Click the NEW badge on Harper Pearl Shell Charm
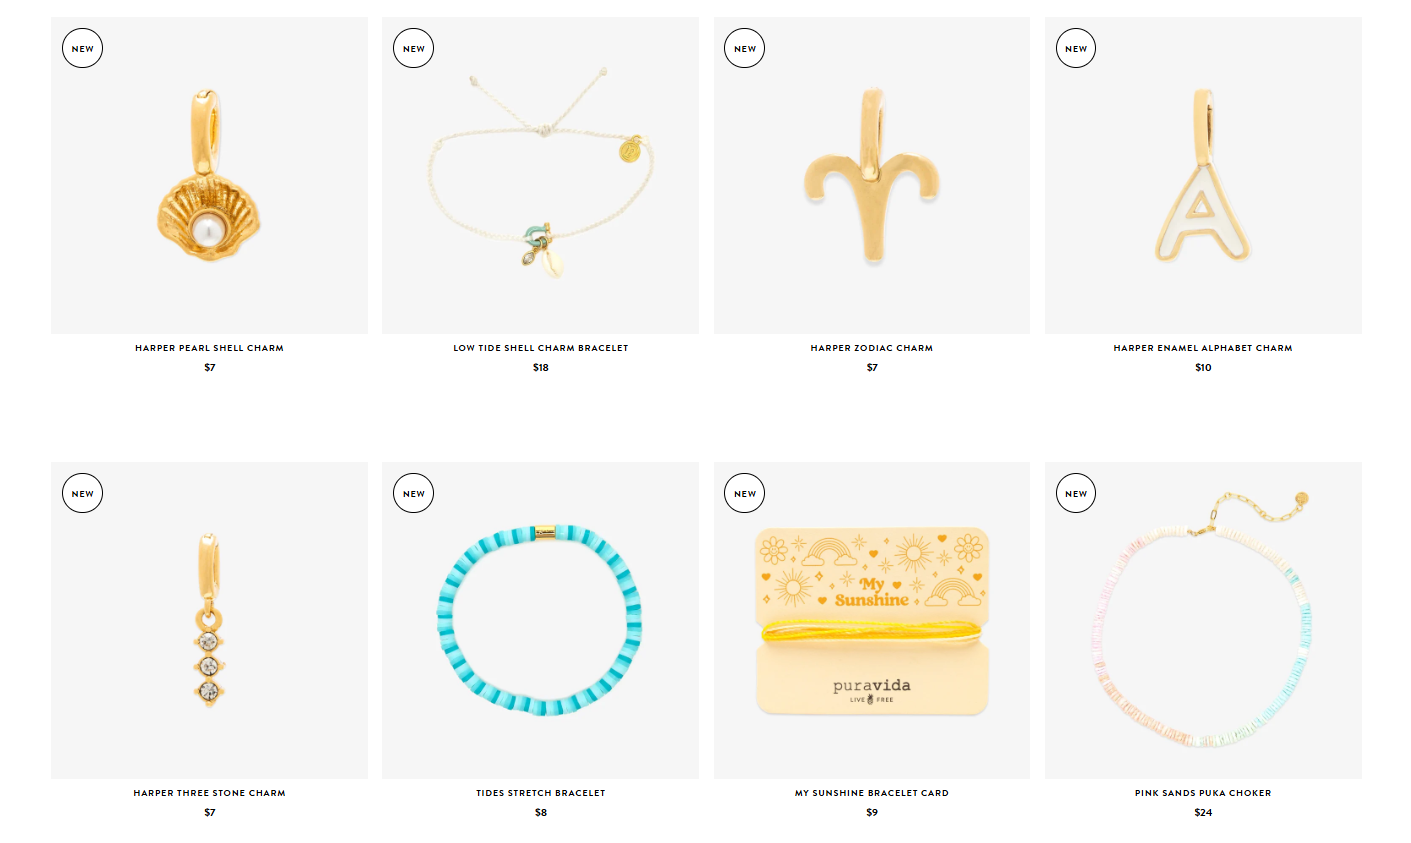1411x843 pixels. (82, 48)
